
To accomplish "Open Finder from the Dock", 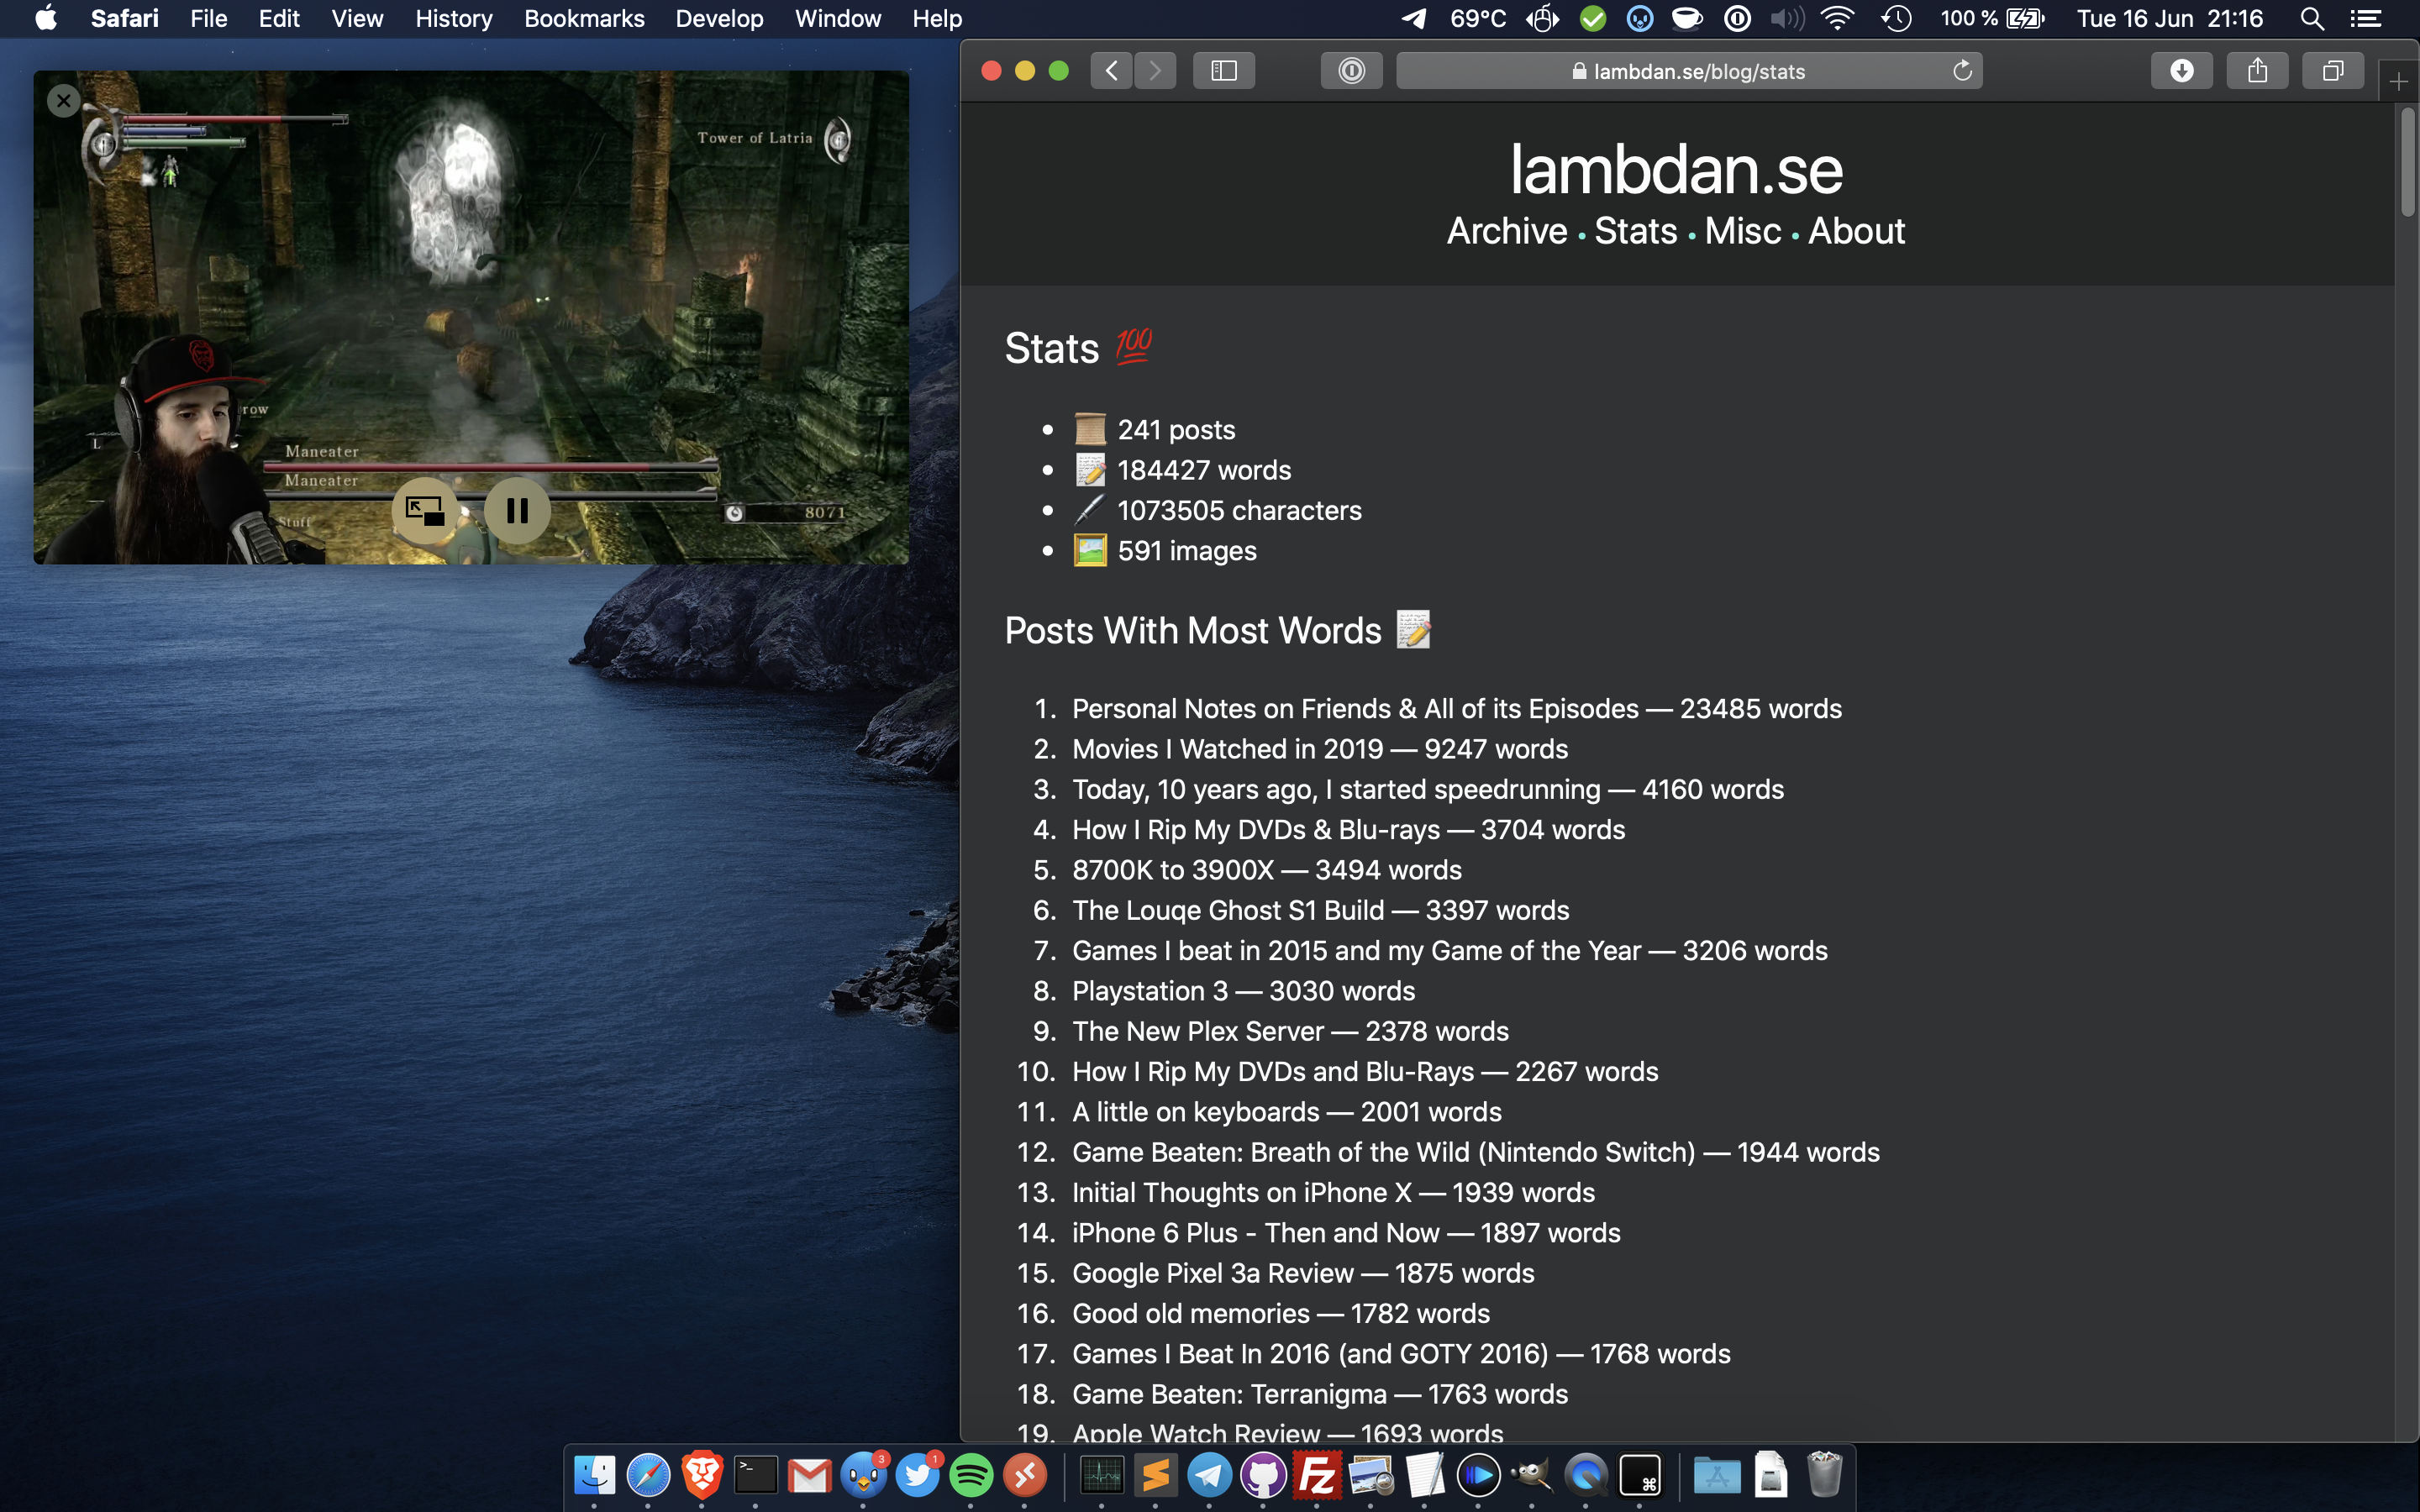I will click(x=594, y=1474).
